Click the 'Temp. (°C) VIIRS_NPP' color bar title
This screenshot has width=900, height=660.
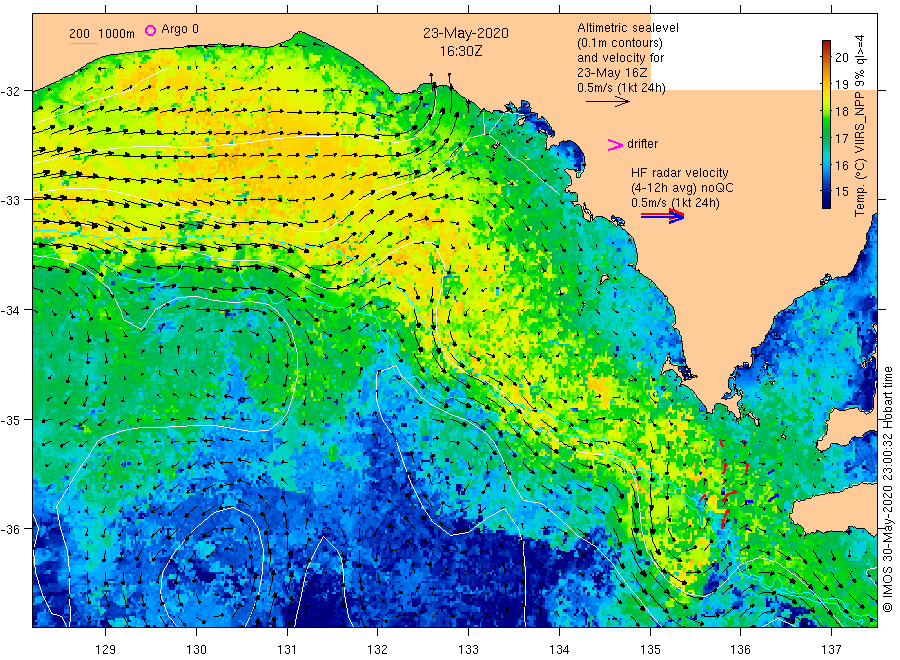tap(859, 125)
